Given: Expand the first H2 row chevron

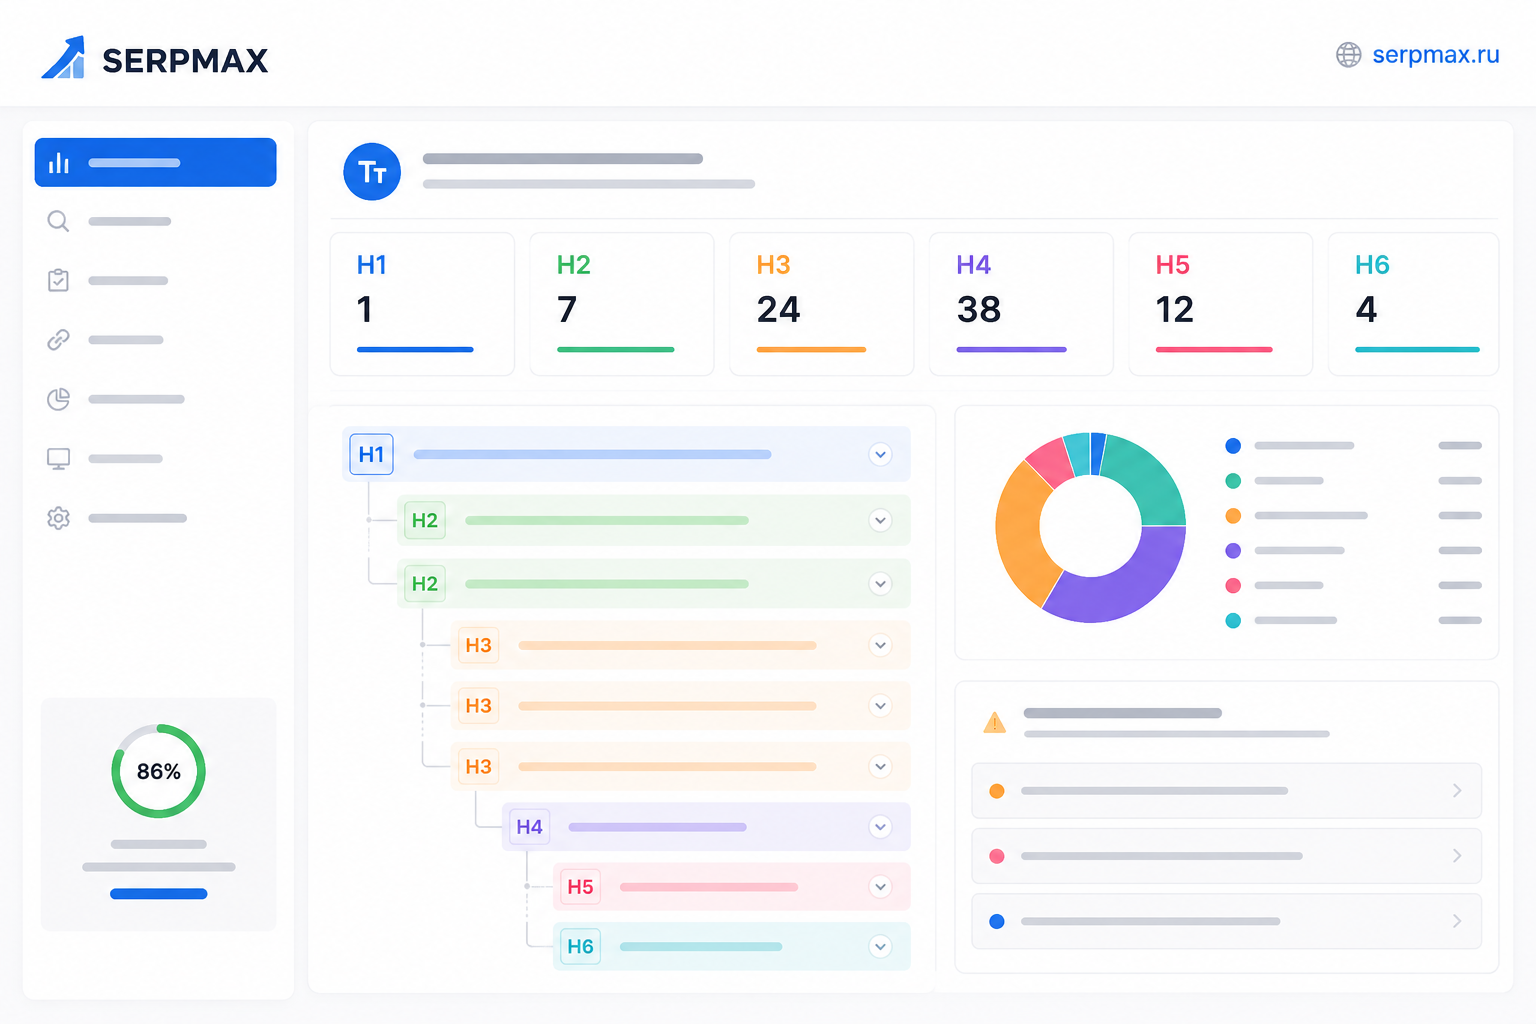Looking at the screenshot, I should 880,520.
